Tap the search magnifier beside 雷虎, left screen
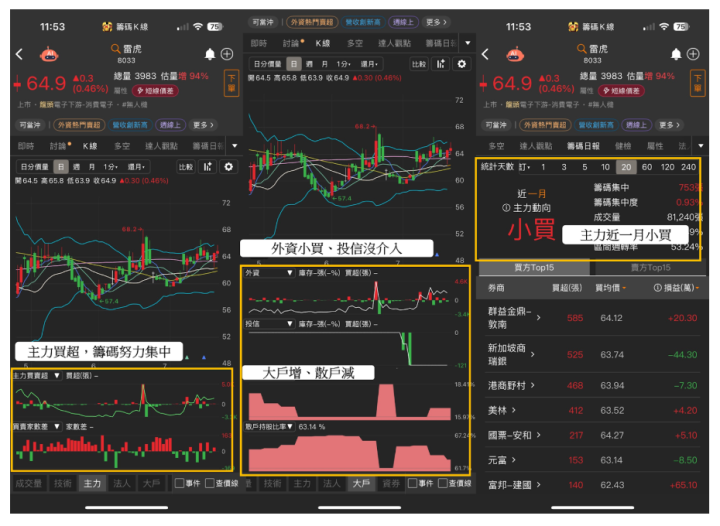This screenshot has height=526, width=720. [x=115, y=49]
